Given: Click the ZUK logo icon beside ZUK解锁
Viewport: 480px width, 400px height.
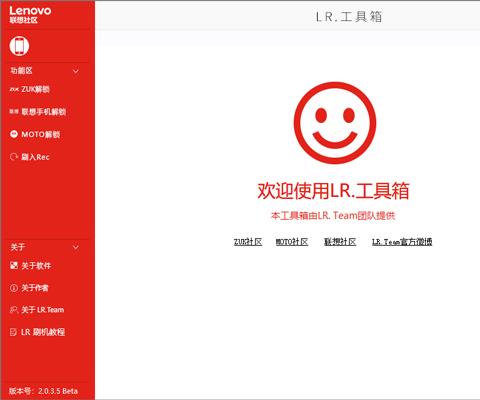Looking at the screenshot, I should [14, 89].
